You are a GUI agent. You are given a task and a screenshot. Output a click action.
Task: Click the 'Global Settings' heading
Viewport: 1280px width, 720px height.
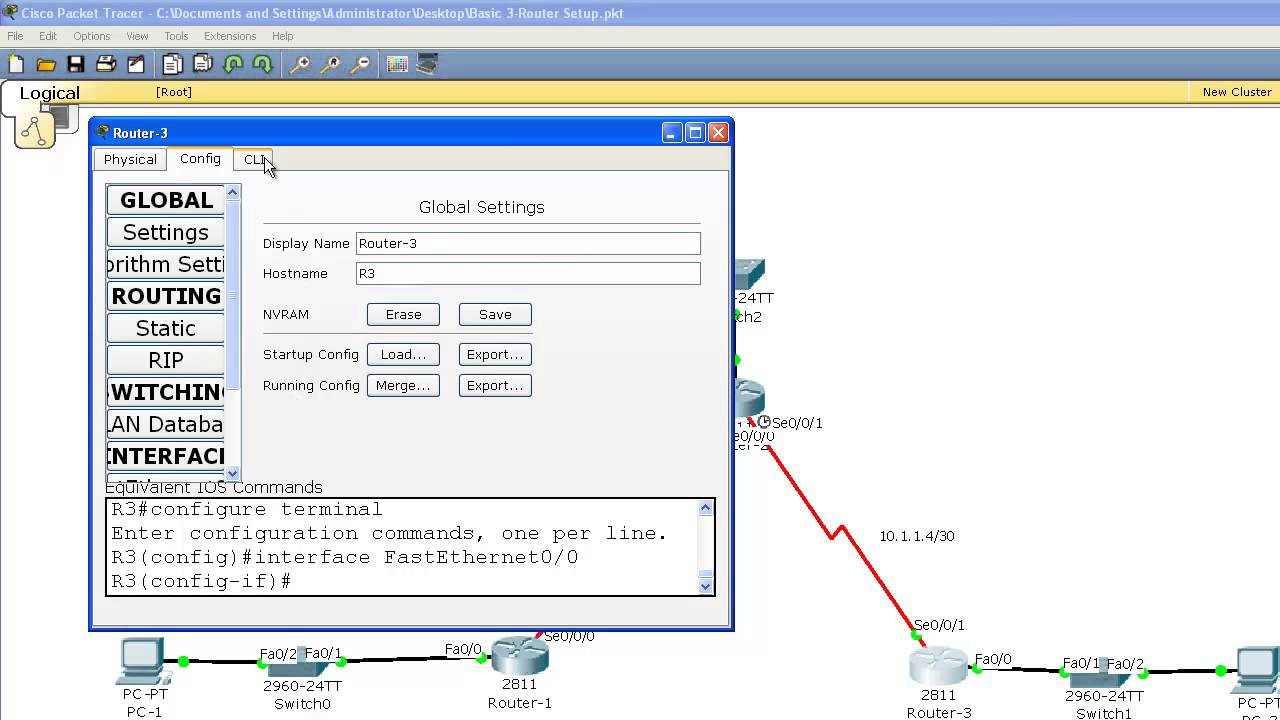click(482, 207)
